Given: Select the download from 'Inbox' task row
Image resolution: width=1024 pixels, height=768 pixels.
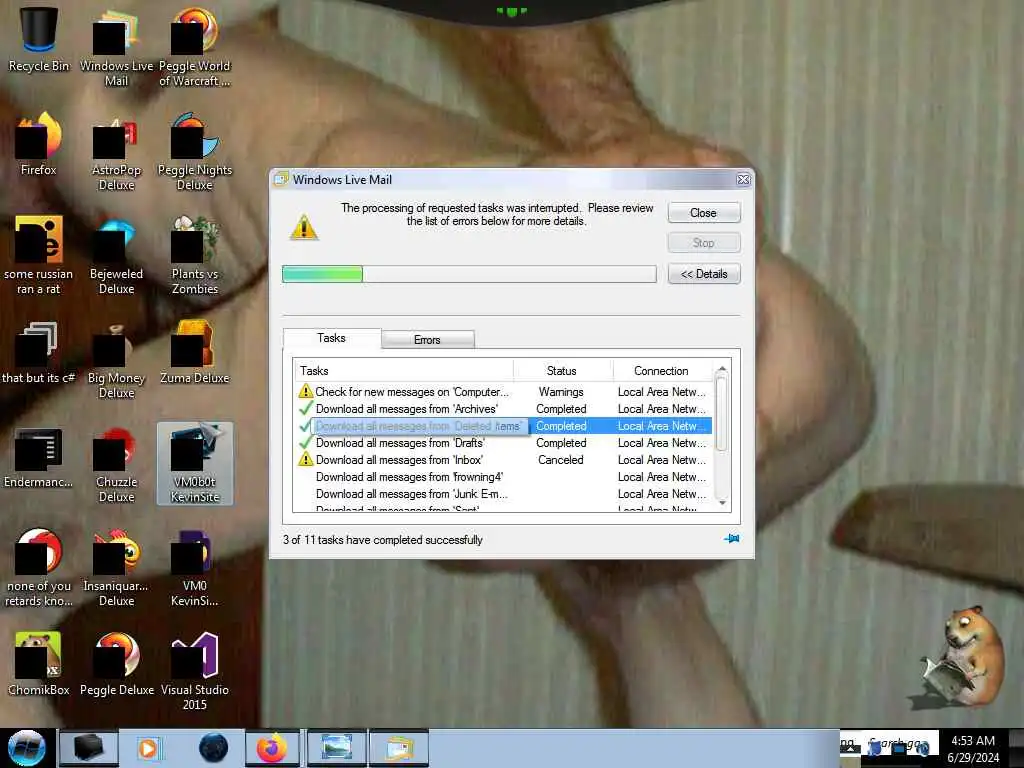Looking at the screenshot, I should click(503, 460).
